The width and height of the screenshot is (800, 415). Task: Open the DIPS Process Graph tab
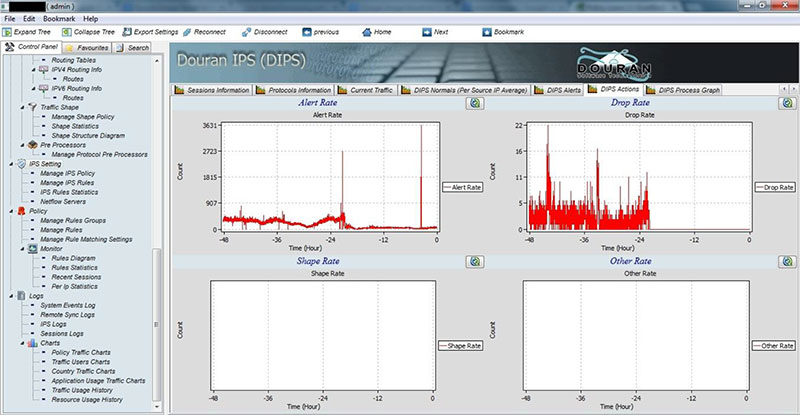click(x=683, y=90)
